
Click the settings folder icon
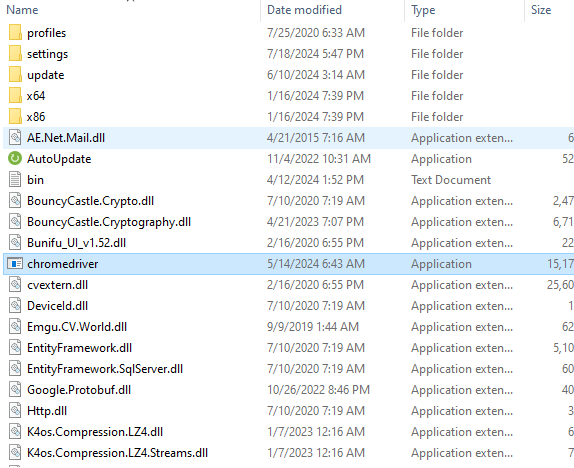pos(15,54)
